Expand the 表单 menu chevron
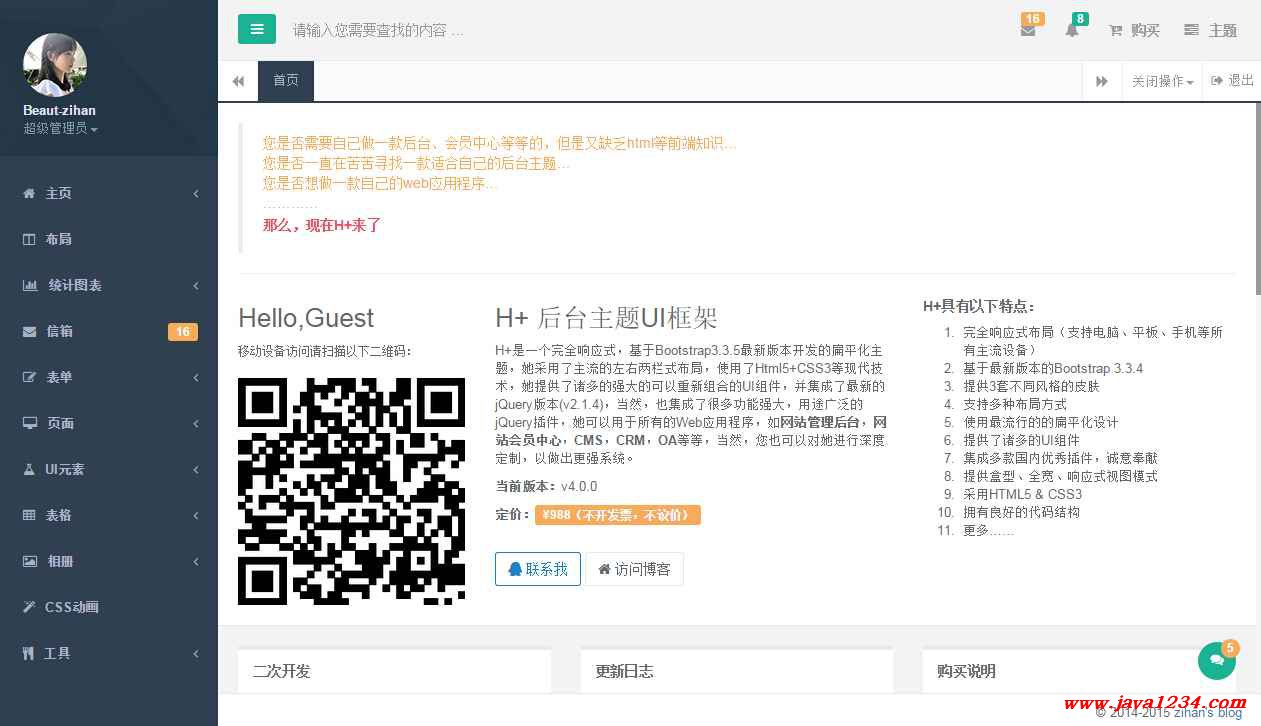This screenshot has height=726, width=1261. (196, 377)
